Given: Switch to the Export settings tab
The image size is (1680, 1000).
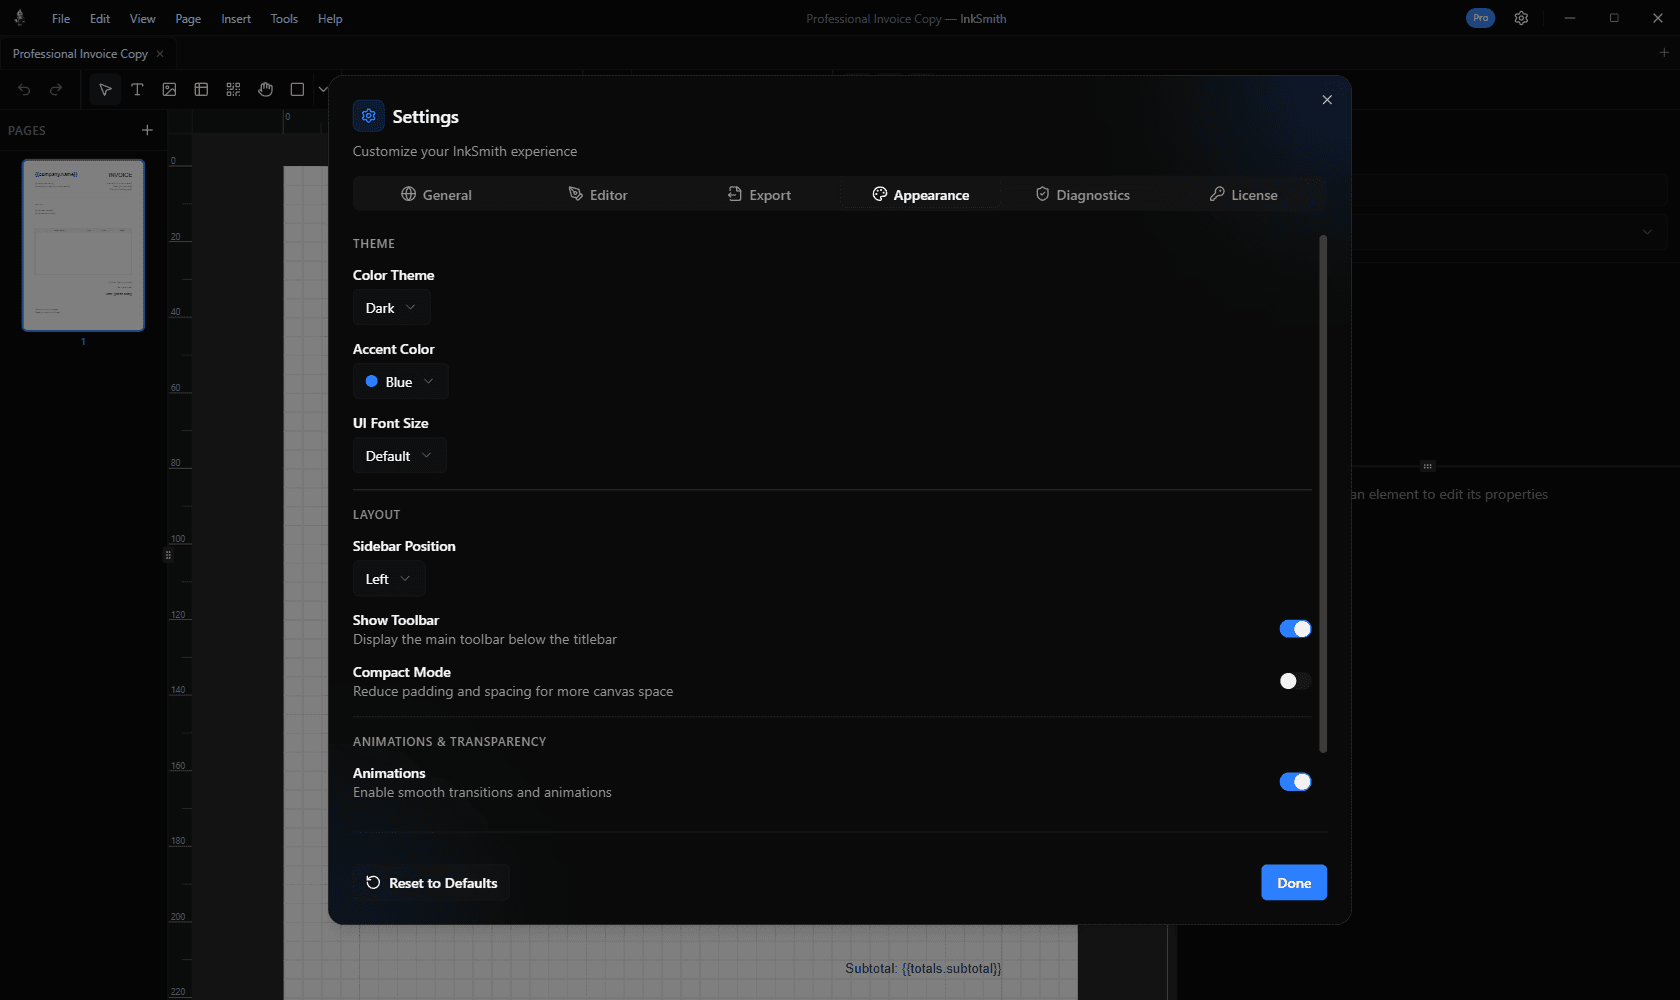Looking at the screenshot, I should point(759,195).
